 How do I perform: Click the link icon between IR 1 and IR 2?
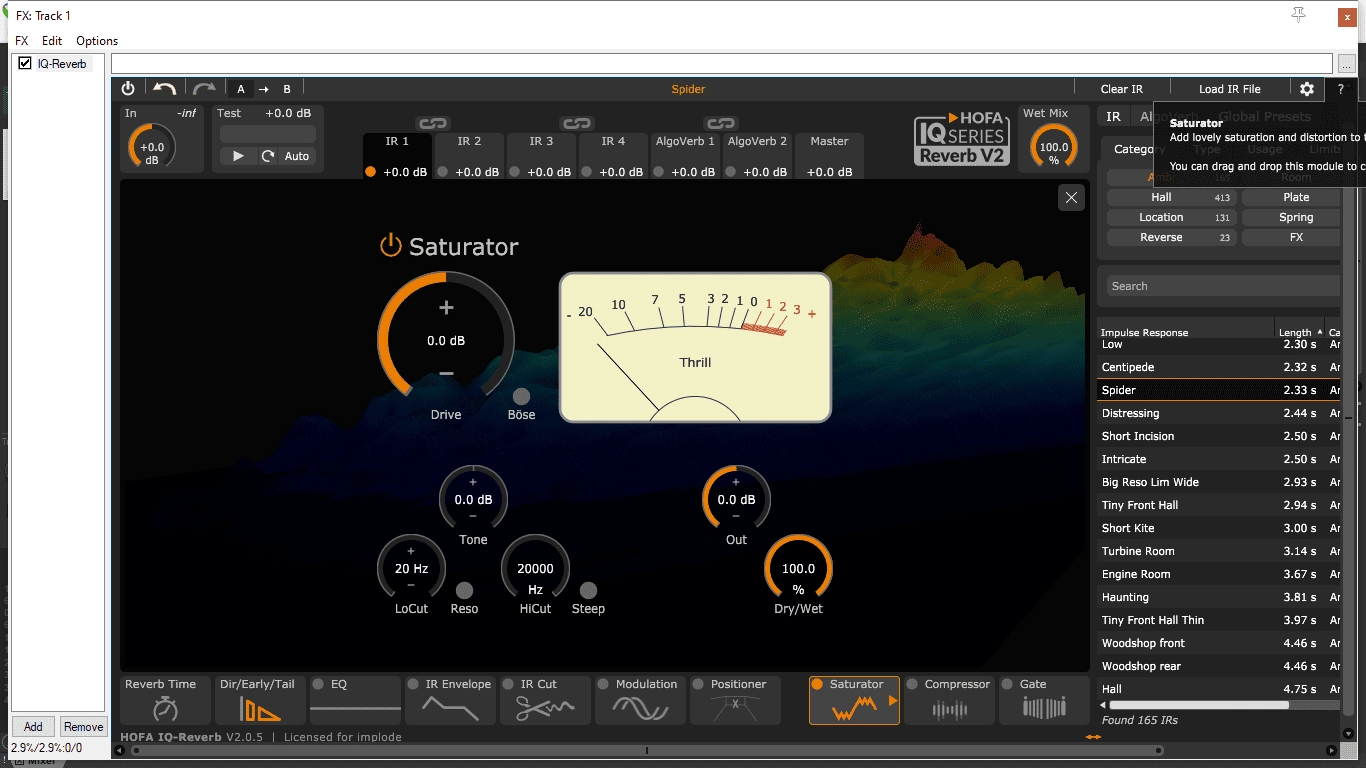(433, 123)
